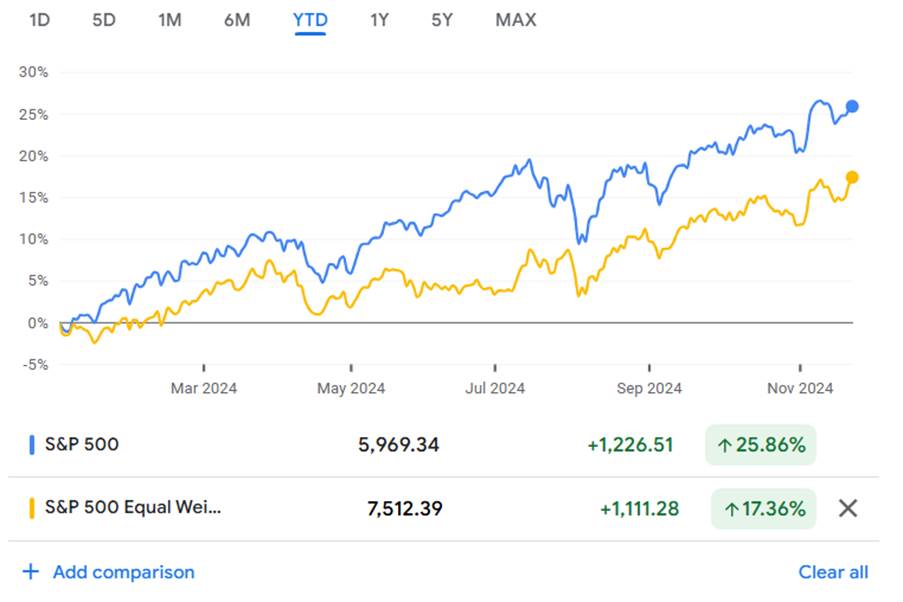Click the yellow Equal Weight color bar

tap(32, 508)
